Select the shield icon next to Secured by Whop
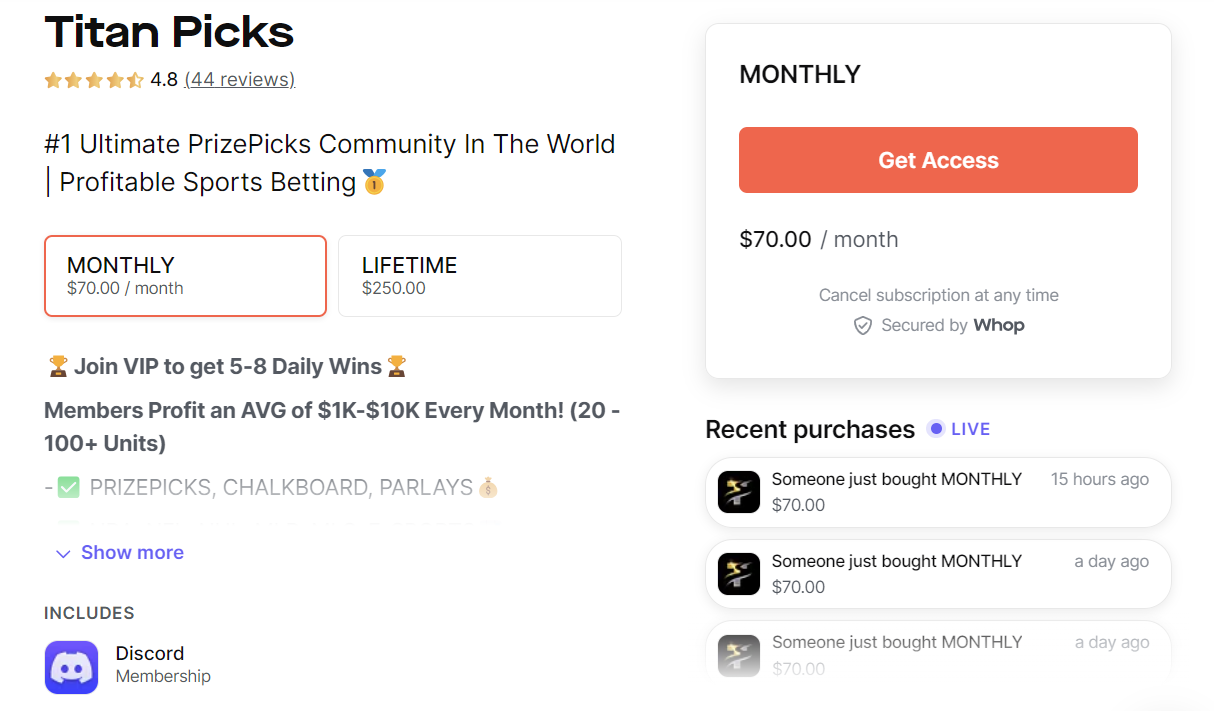This screenshot has height=711, width=1214. (862, 325)
